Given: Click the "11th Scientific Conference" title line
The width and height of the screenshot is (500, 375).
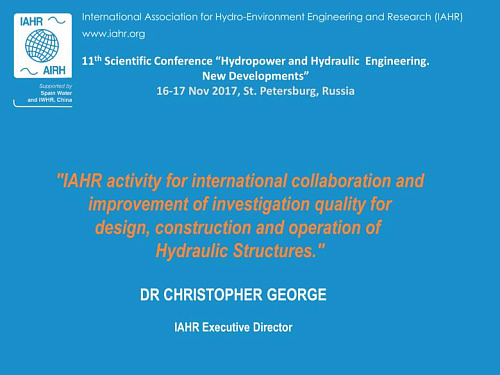Looking at the screenshot, I should click(256, 61).
